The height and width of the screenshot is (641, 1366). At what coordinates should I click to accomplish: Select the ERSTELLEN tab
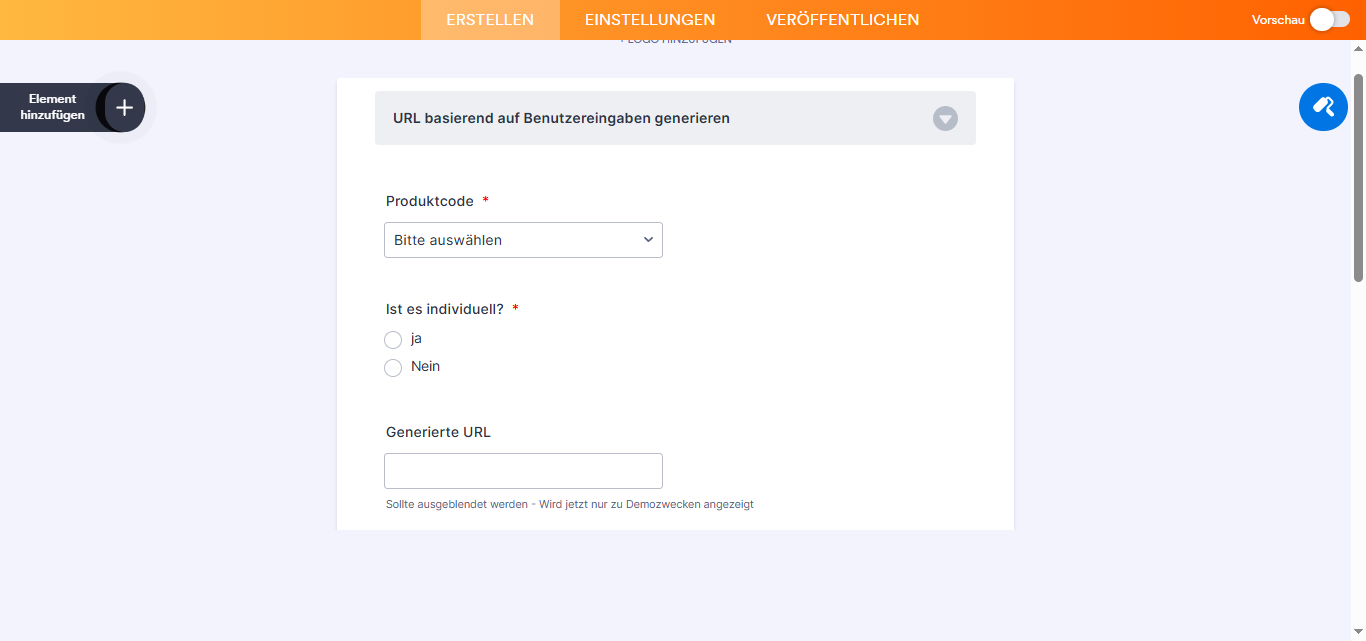[490, 19]
